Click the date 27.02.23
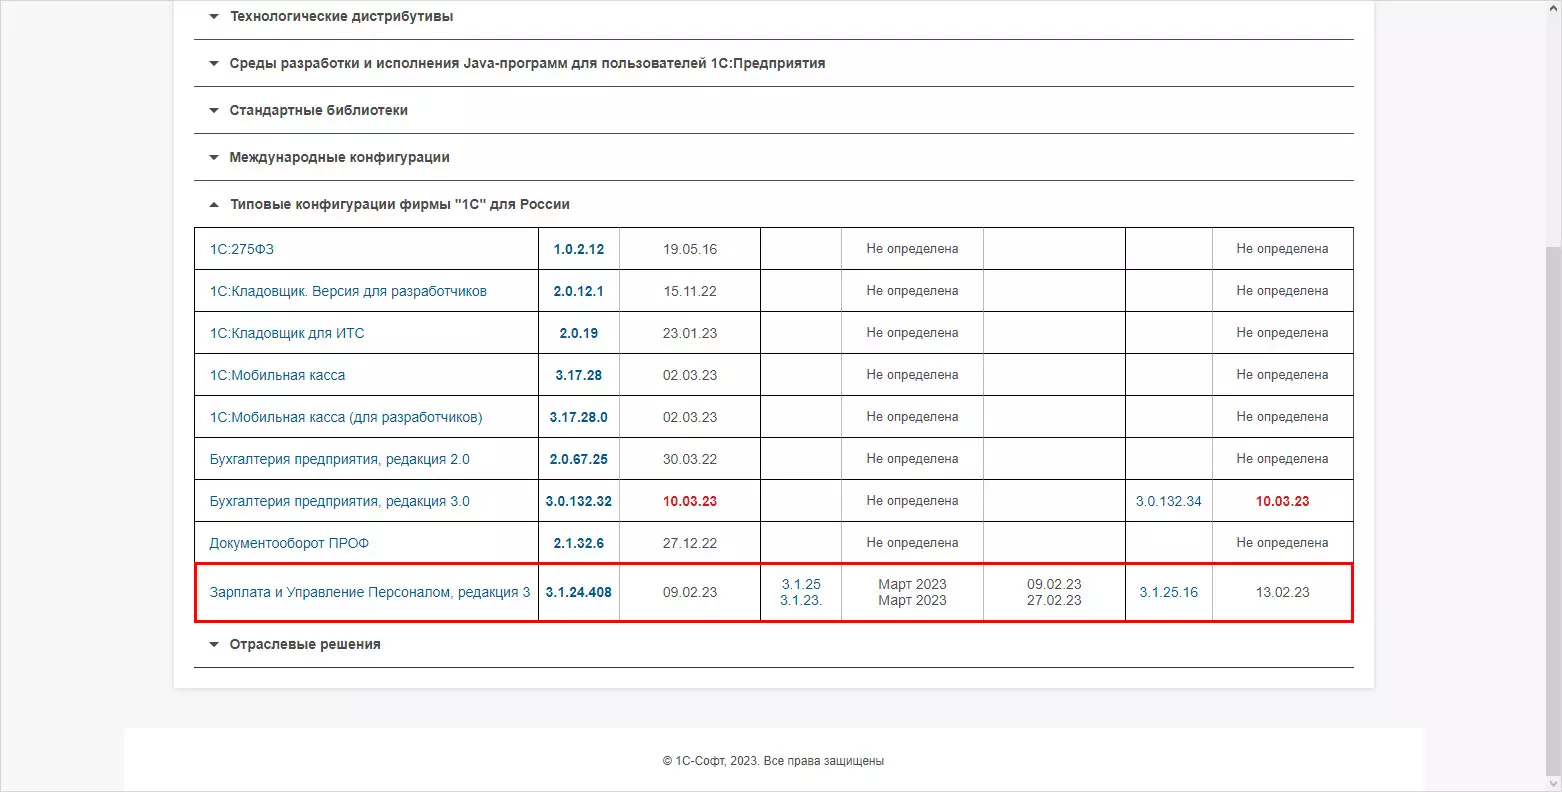1562x792 pixels. click(1054, 600)
